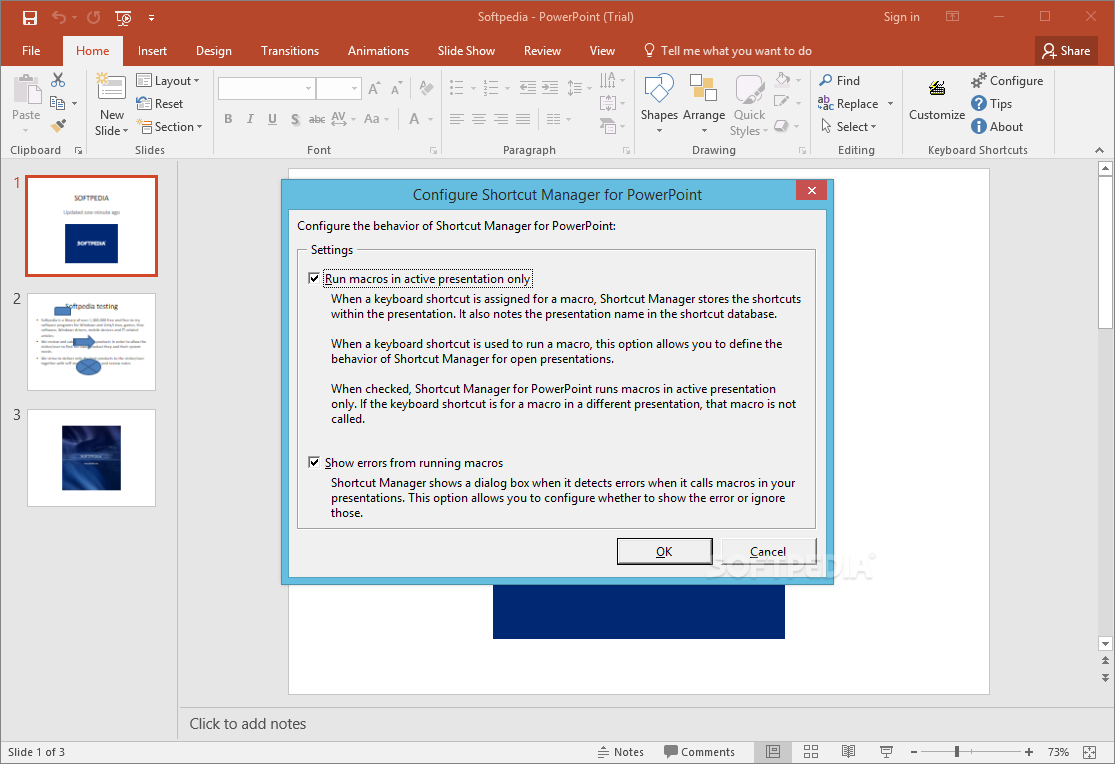Viewport: 1115px width, 764px height.
Task: Click Sign in at the top
Action: click(x=901, y=17)
